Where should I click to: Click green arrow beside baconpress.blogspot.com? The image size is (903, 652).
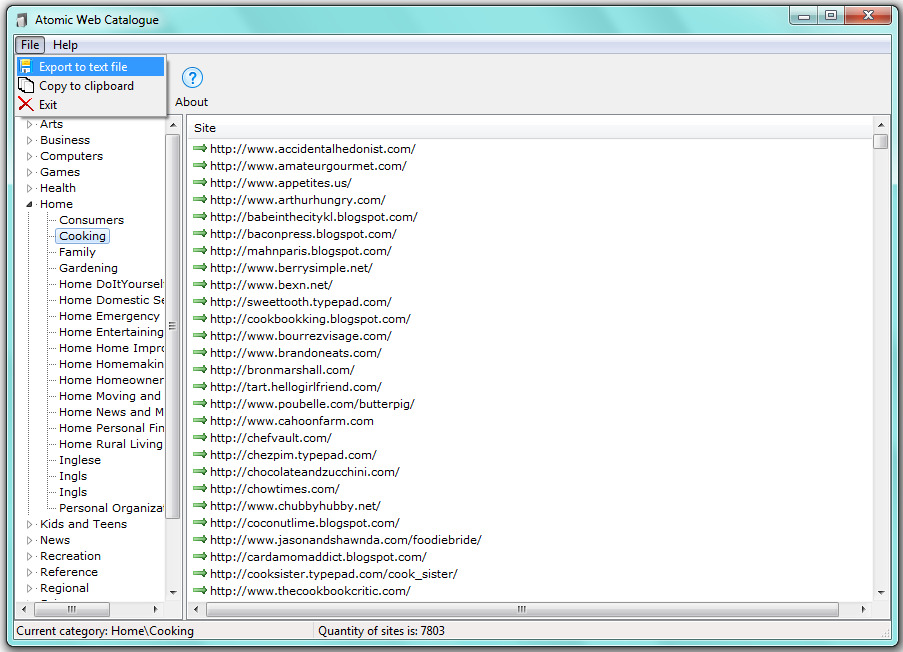pyautogui.click(x=200, y=234)
